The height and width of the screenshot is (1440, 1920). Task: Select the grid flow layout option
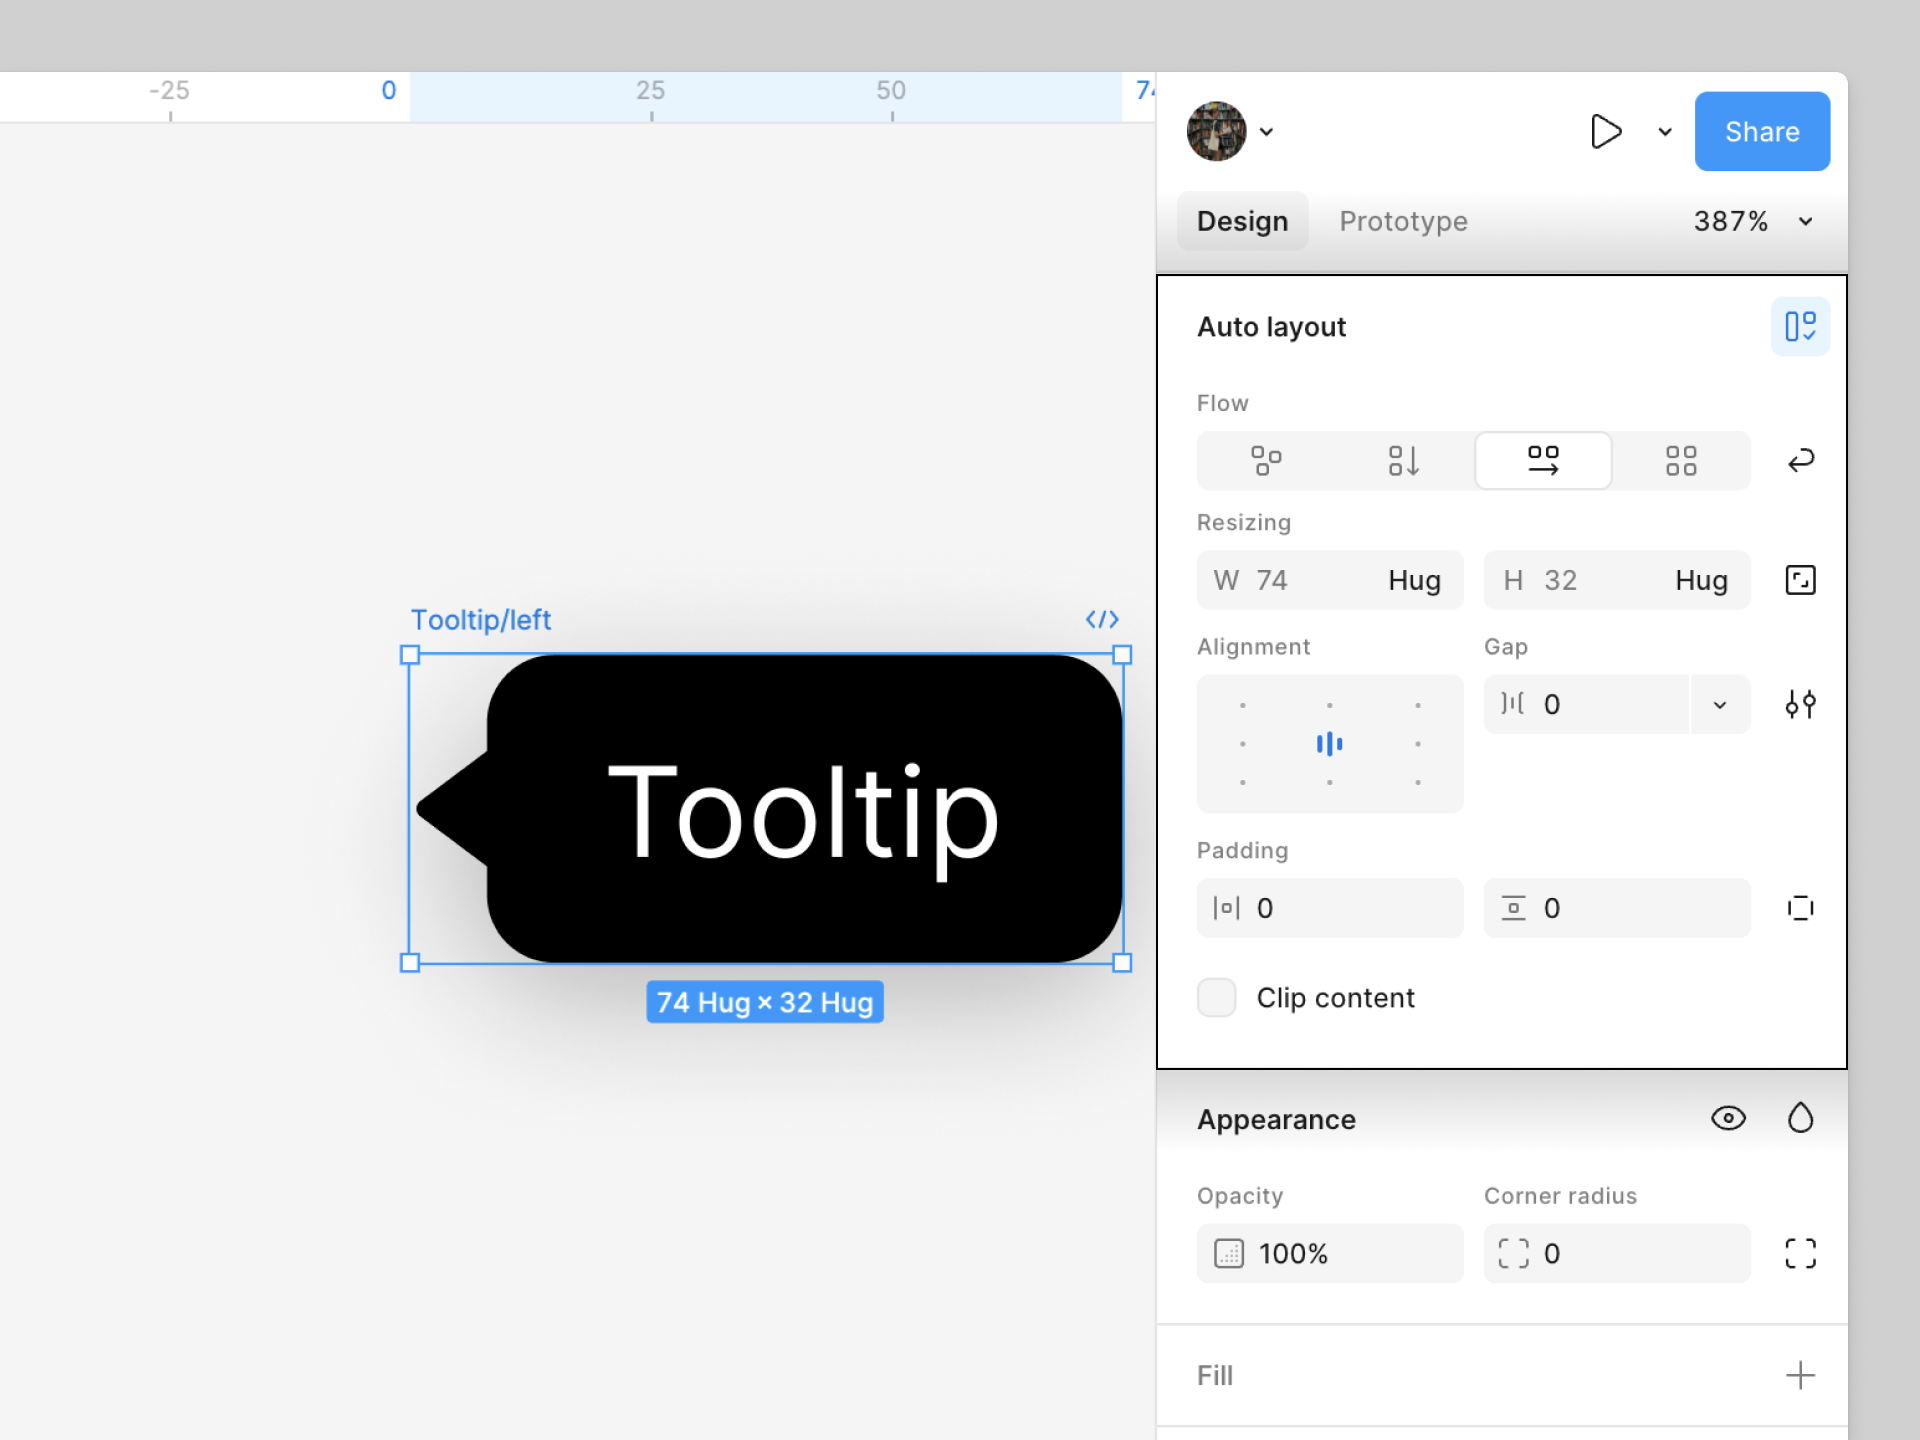pos(1680,461)
